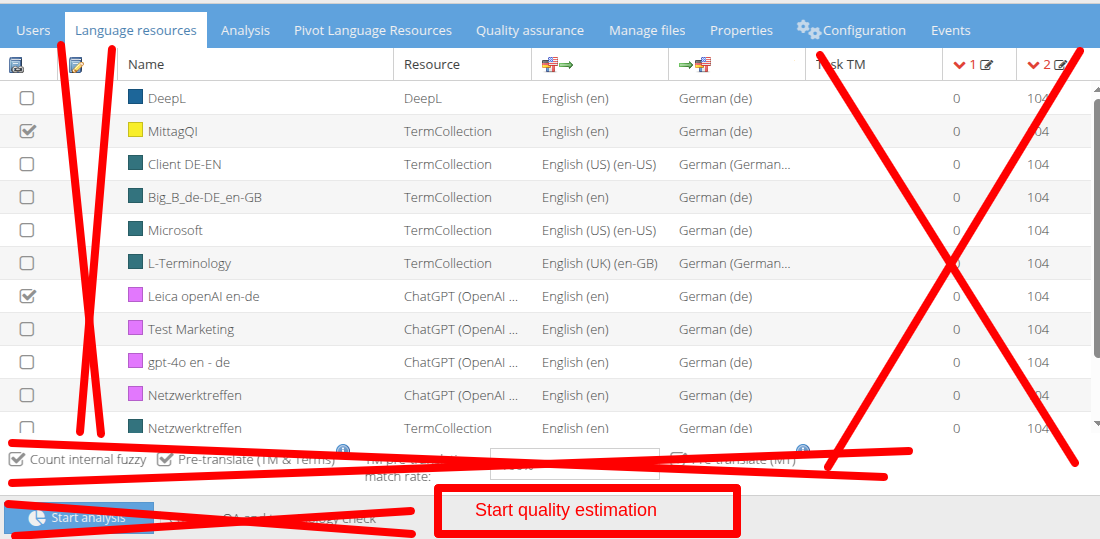This screenshot has height=539, width=1100.
Task: Click the write access column header icon
Action: tap(76, 65)
